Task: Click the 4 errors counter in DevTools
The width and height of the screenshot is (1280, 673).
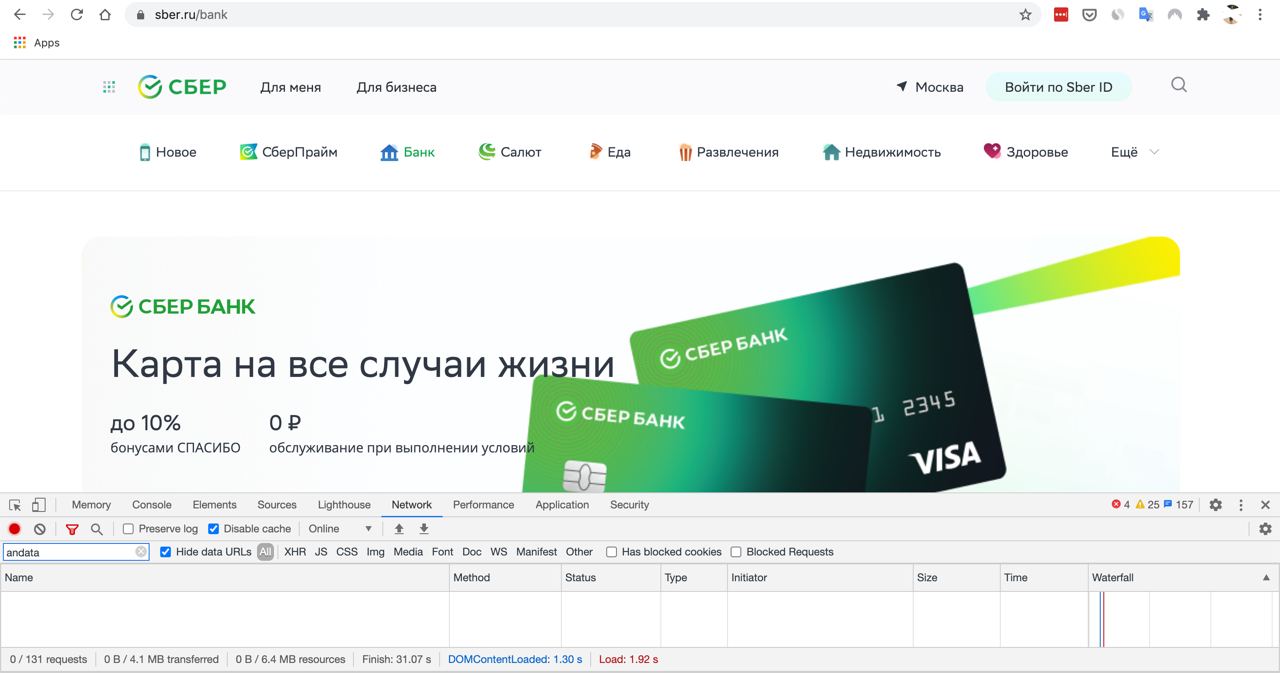Action: click(1121, 505)
